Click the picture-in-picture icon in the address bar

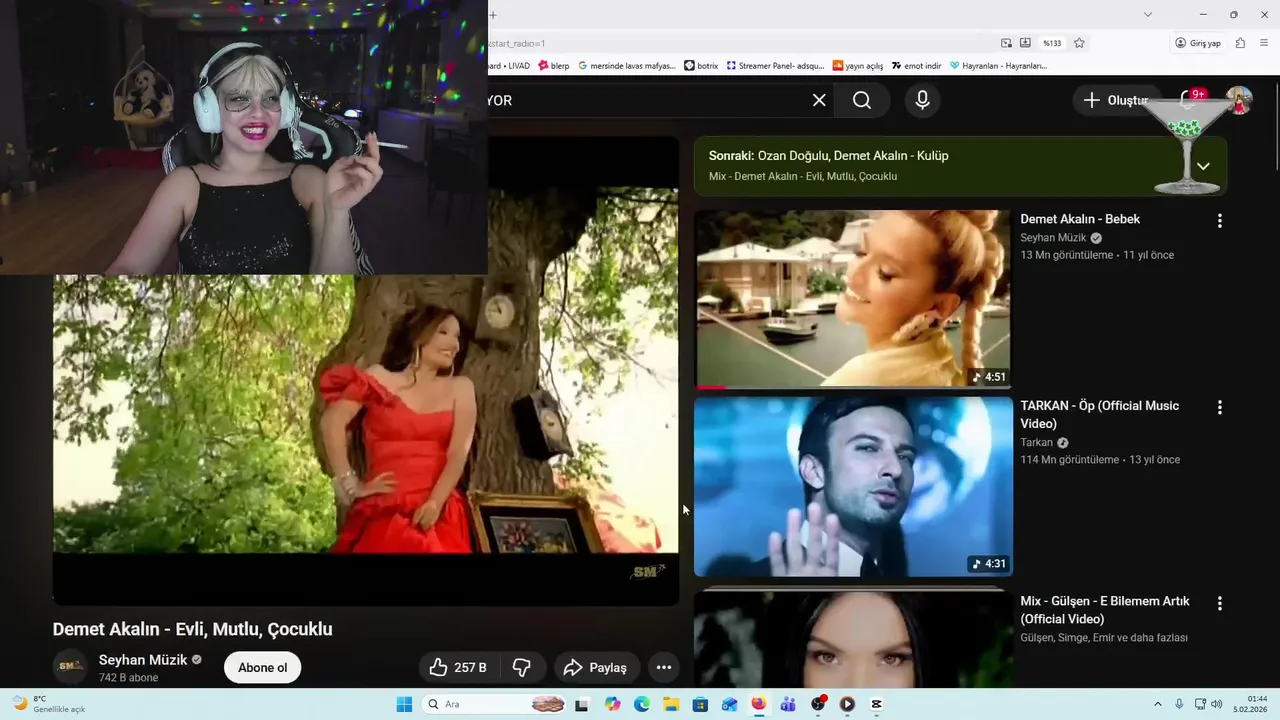tap(1006, 43)
